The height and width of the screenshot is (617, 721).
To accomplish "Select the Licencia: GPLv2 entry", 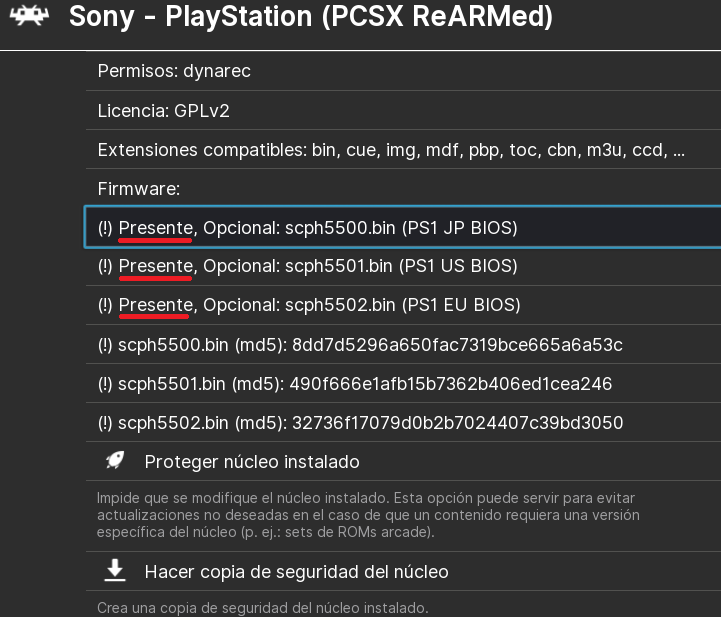I will (164, 110).
